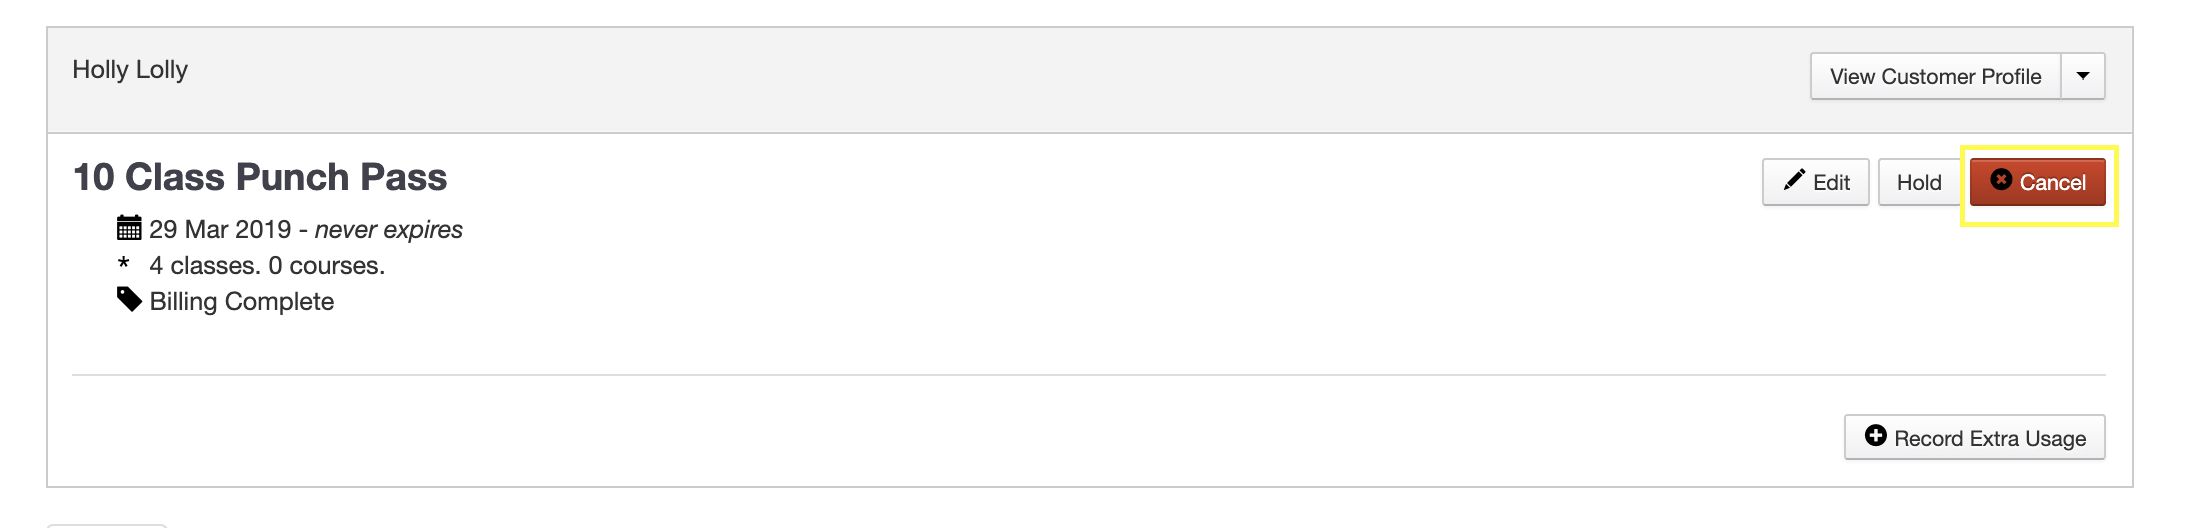This screenshot has width=2202, height=528.
Task: Click the partially visible button at bottom left
Action: (x=106, y=524)
